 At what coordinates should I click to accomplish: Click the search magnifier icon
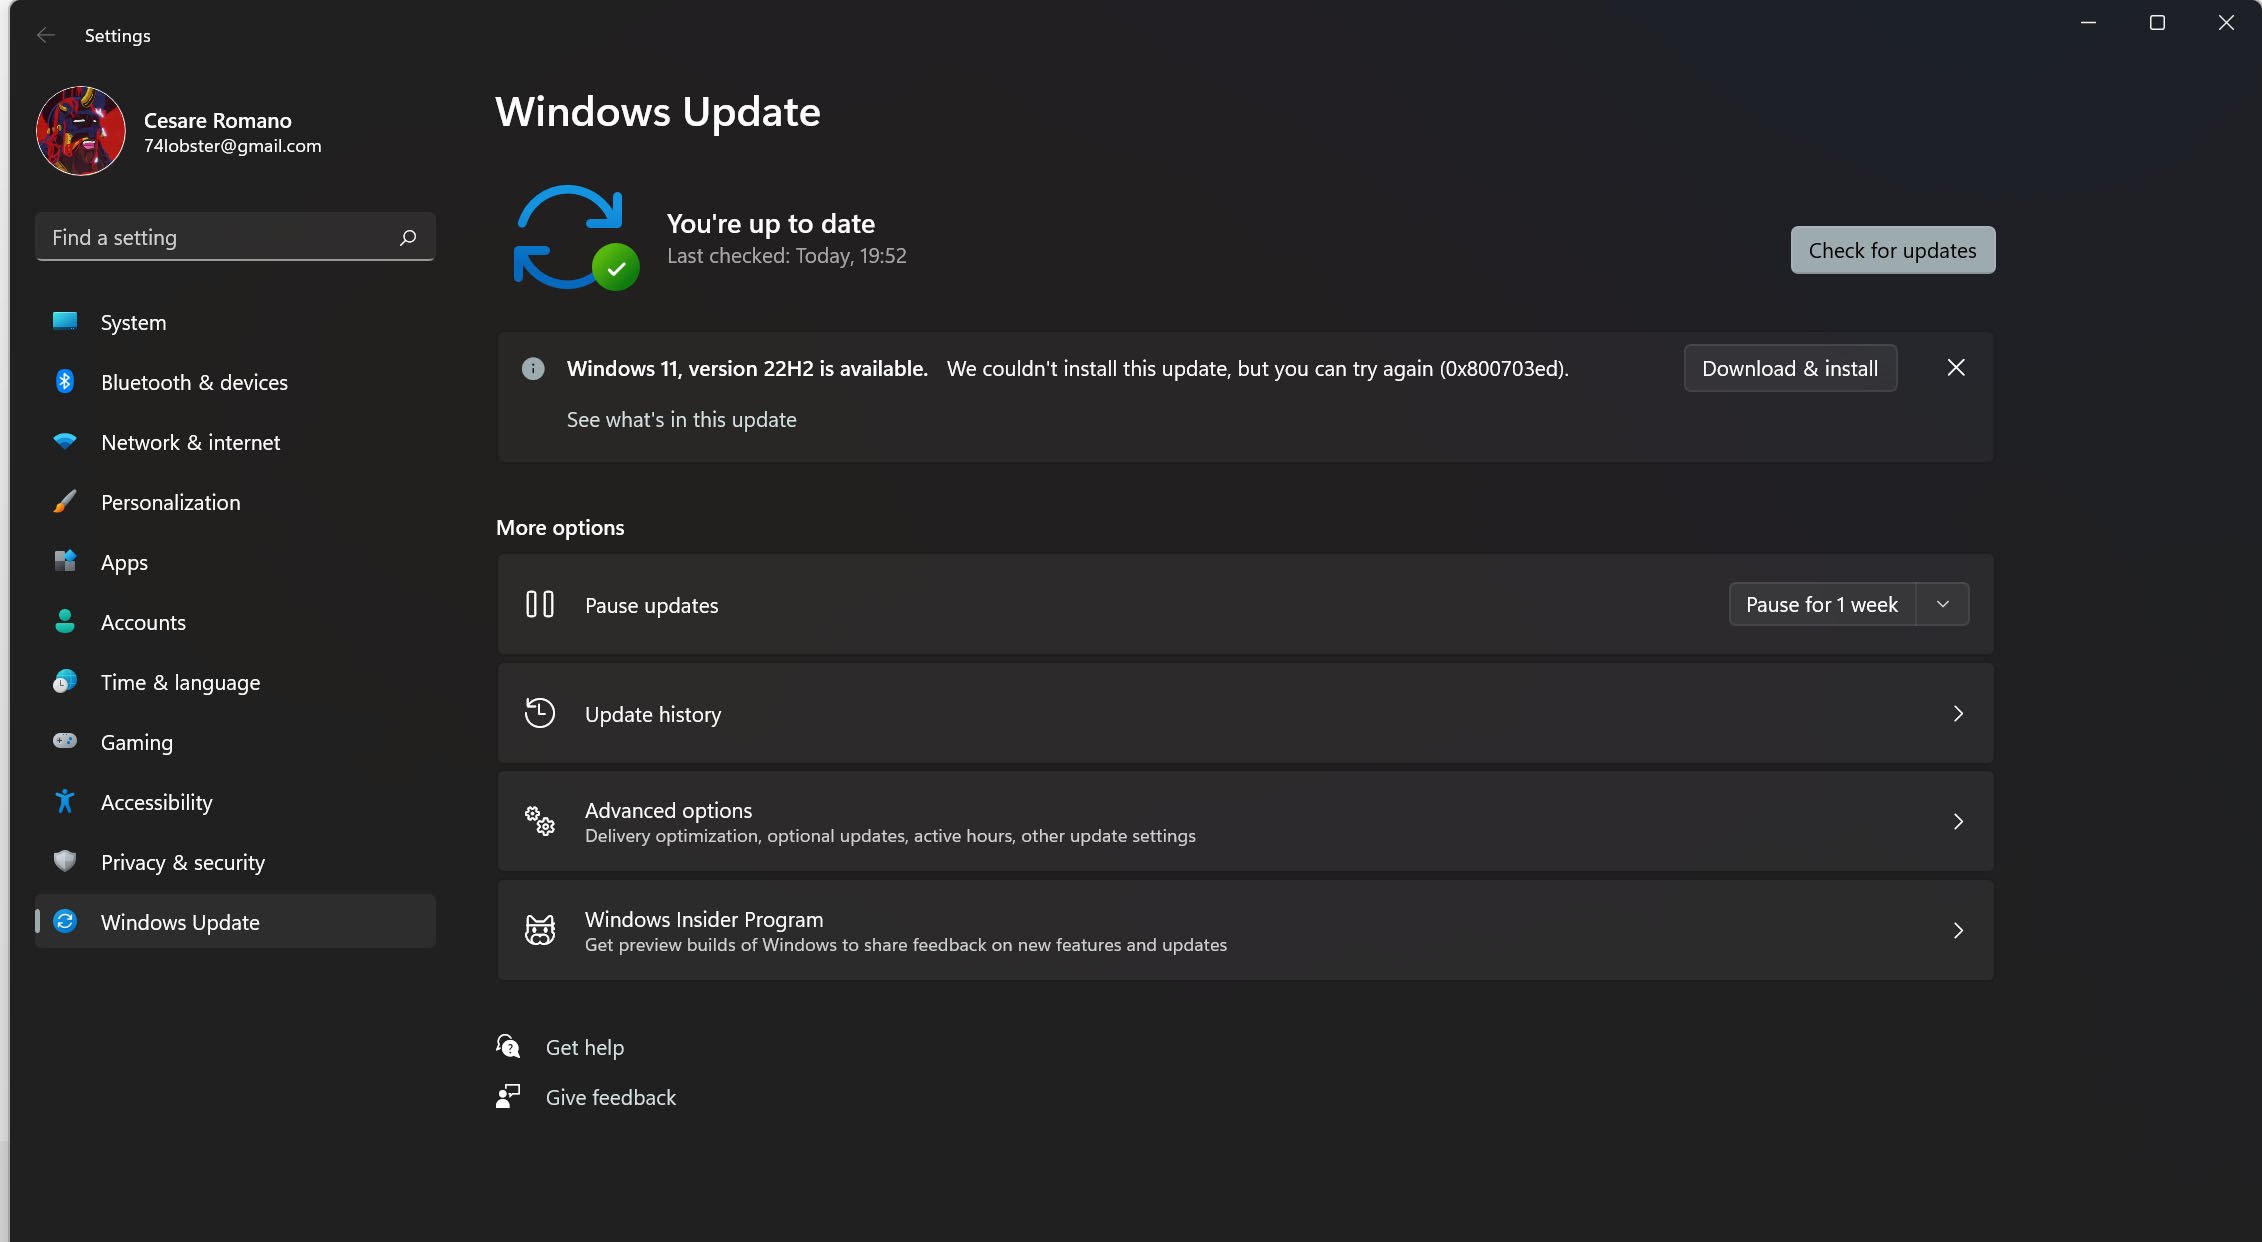click(408, 238)
